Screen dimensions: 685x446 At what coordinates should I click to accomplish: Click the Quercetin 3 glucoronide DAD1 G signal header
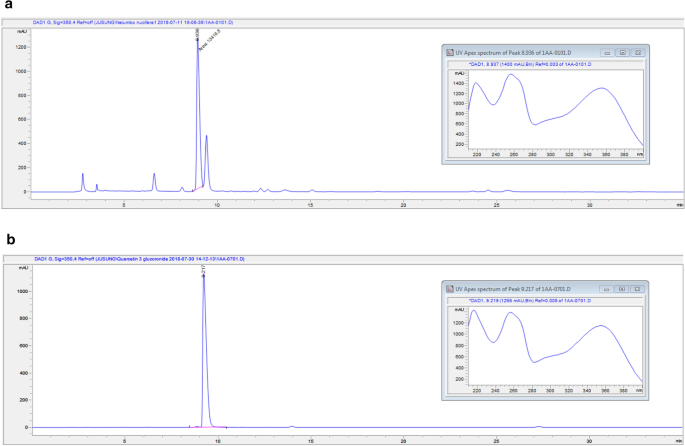139,259
